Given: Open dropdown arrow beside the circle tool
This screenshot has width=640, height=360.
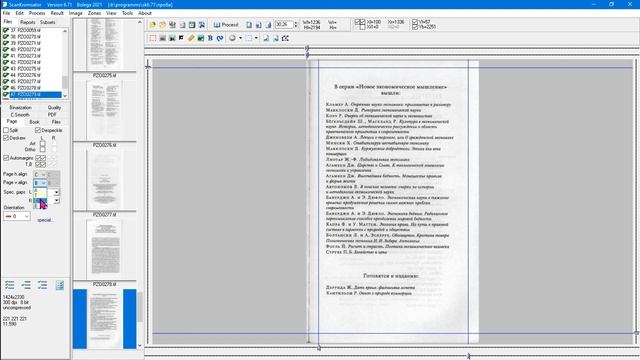Looking at the screenshot, I should 240,38.
